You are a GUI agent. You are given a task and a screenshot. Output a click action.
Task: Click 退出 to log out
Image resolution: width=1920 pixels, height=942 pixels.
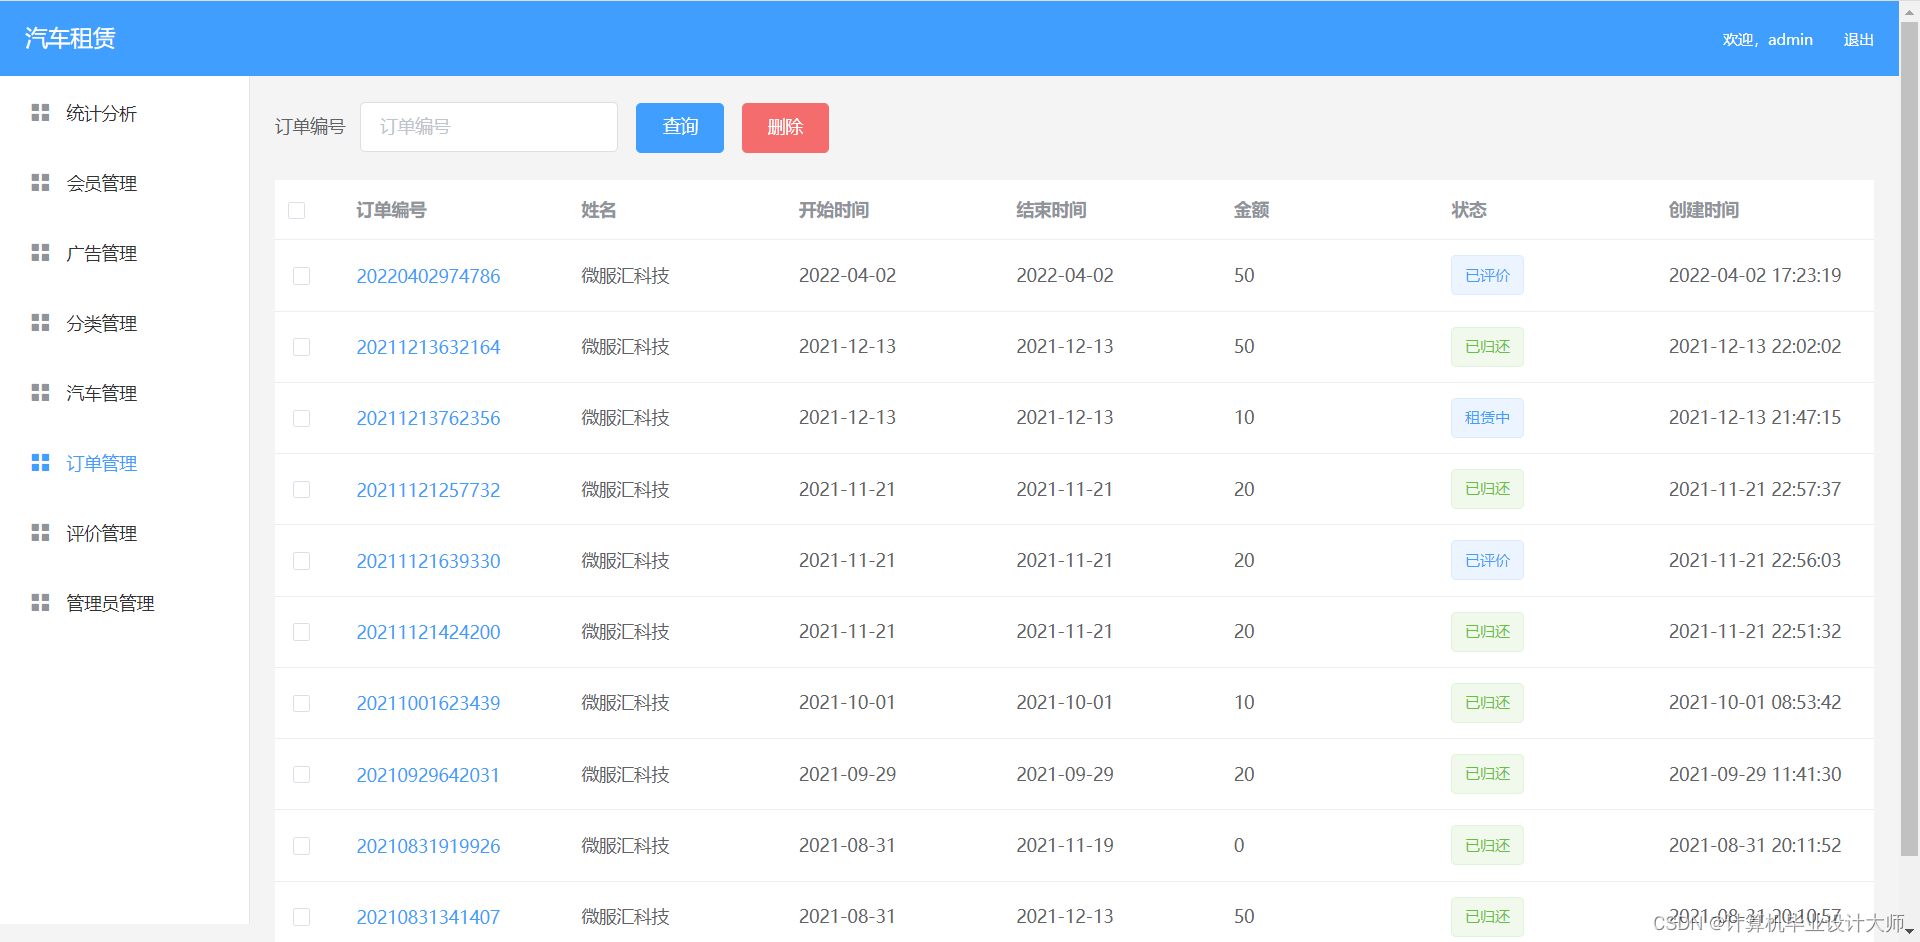coord(1858,40)
